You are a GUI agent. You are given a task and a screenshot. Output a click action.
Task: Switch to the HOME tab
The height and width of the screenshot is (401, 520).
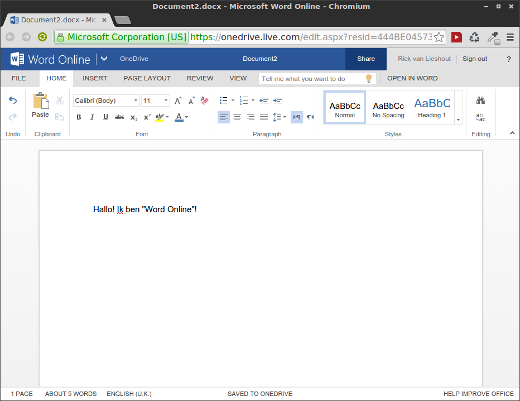[56, 78]
